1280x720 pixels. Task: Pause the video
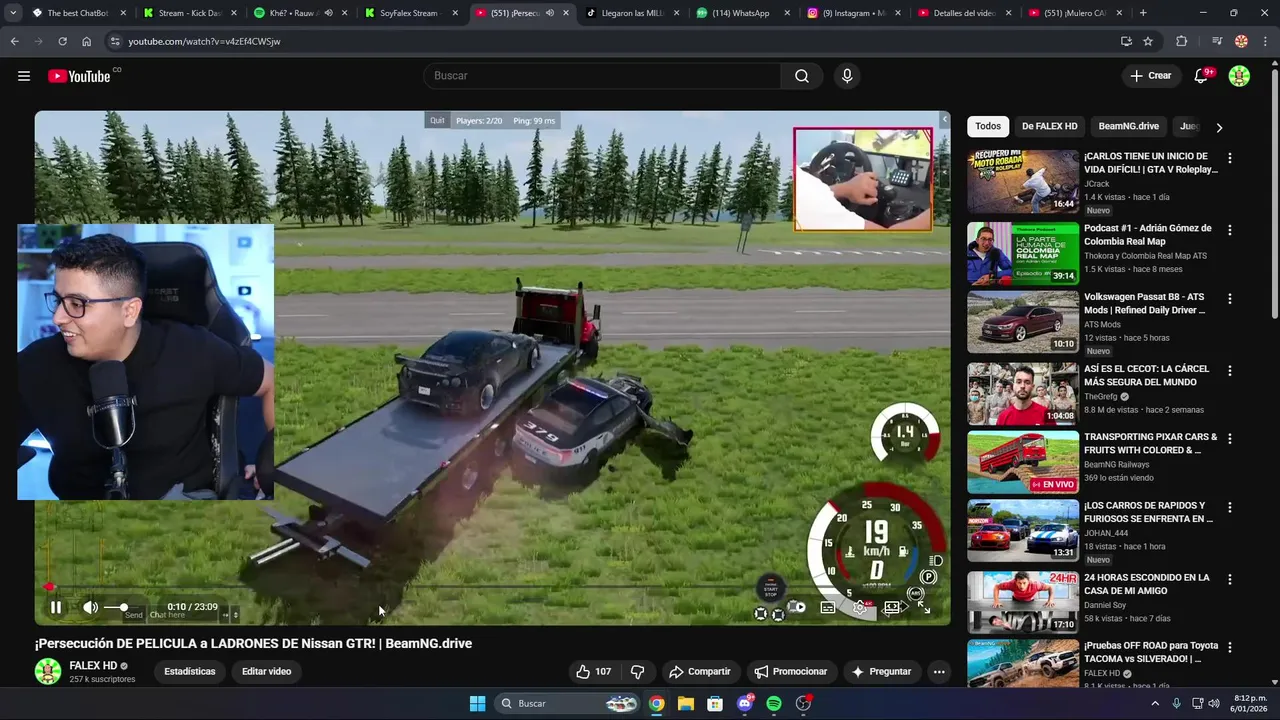[x=56, y=607]
